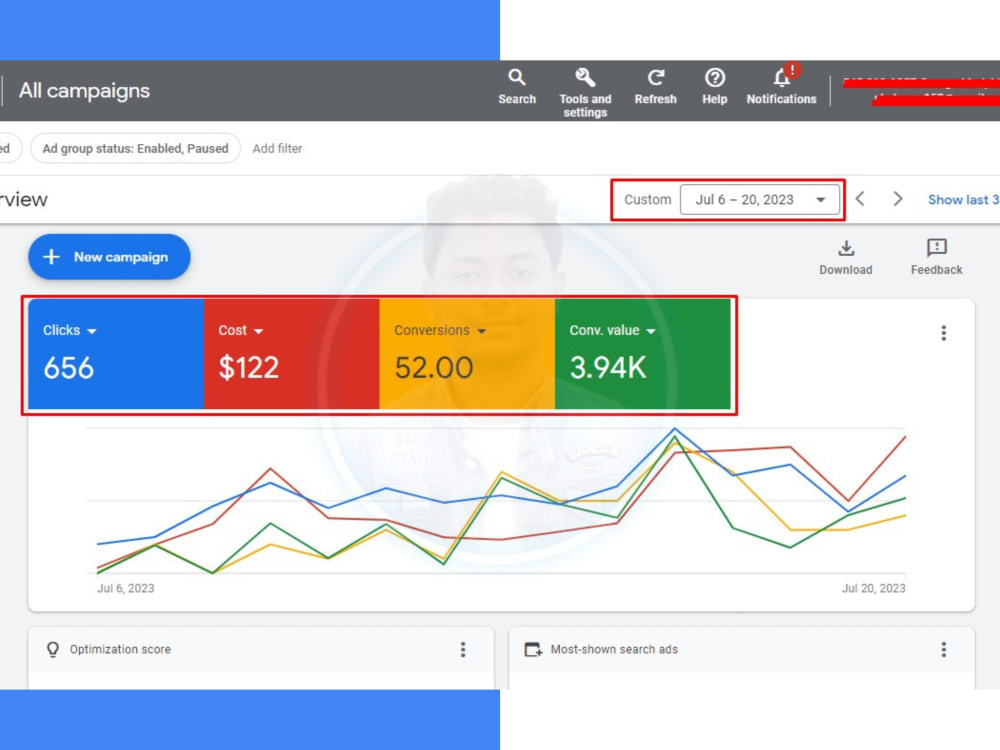Open the Notifications bell

(x=781, y=85)
